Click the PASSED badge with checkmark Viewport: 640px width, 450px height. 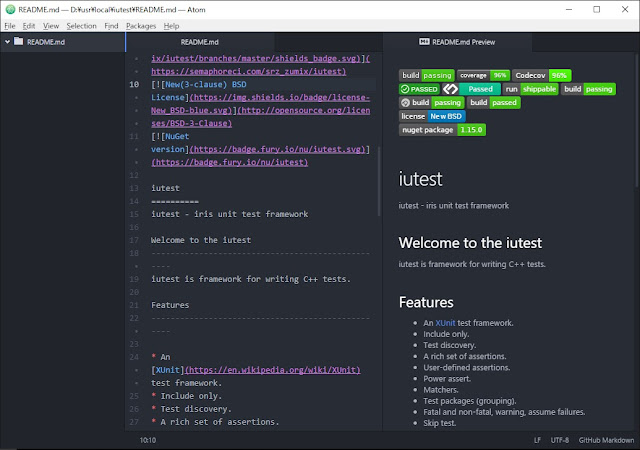[419, 89]
